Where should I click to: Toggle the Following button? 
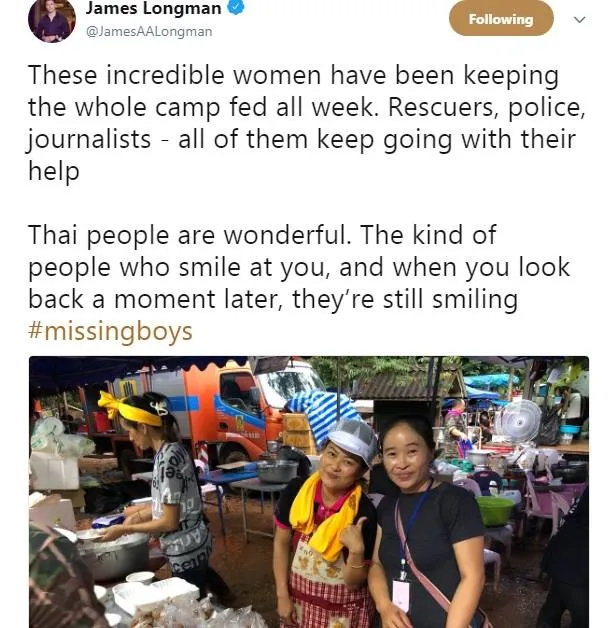[501, 18]
